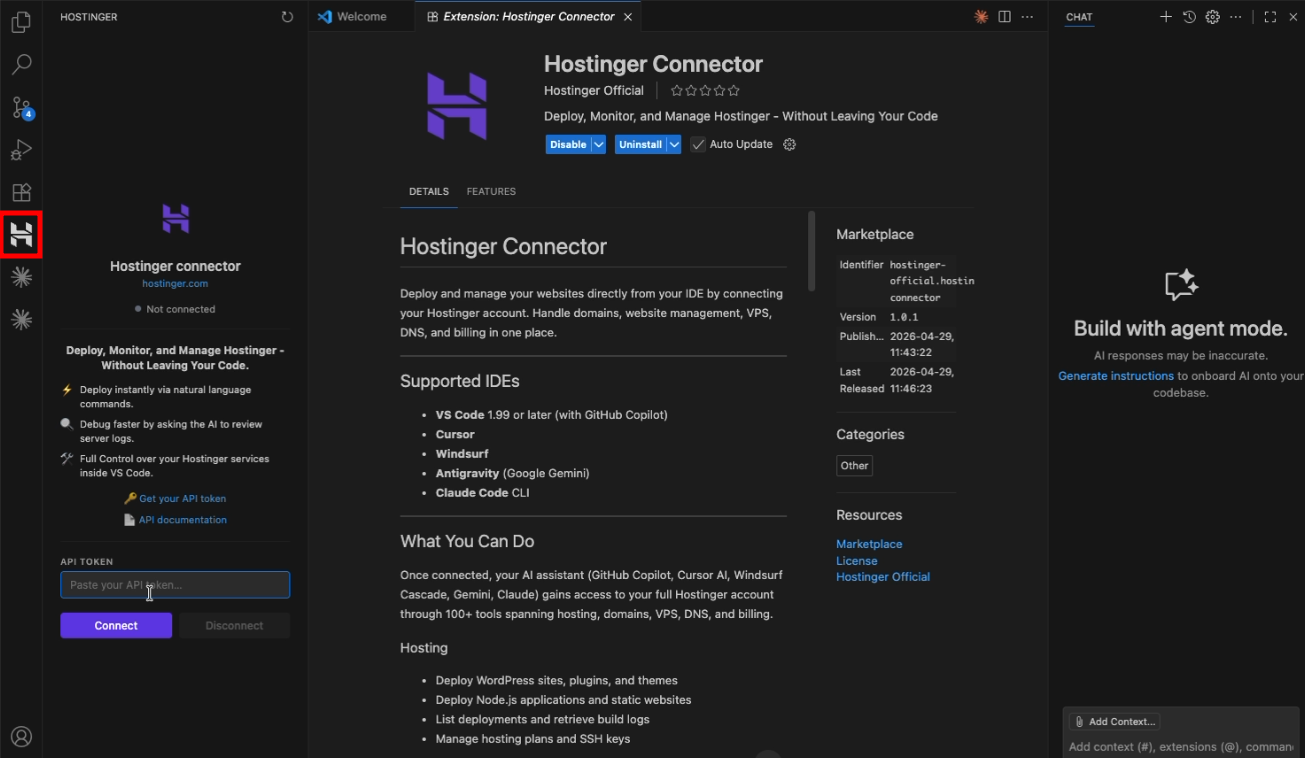Open the Run and Debug view
This screenshot has width=1305, height=758.
21,150
